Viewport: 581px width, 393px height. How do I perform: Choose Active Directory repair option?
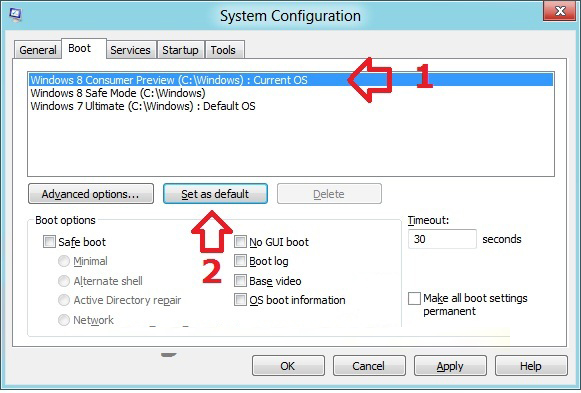64,300
